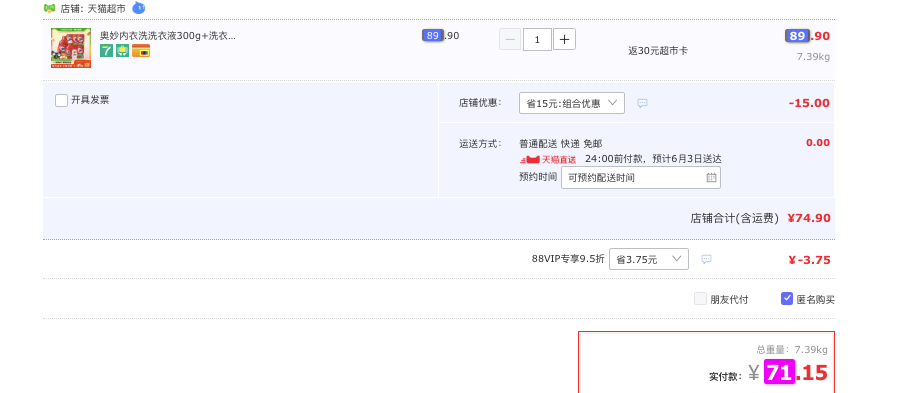This screenshot has width=907, height=393.
Task: Click the quantity input field
Action: [537, 39]
